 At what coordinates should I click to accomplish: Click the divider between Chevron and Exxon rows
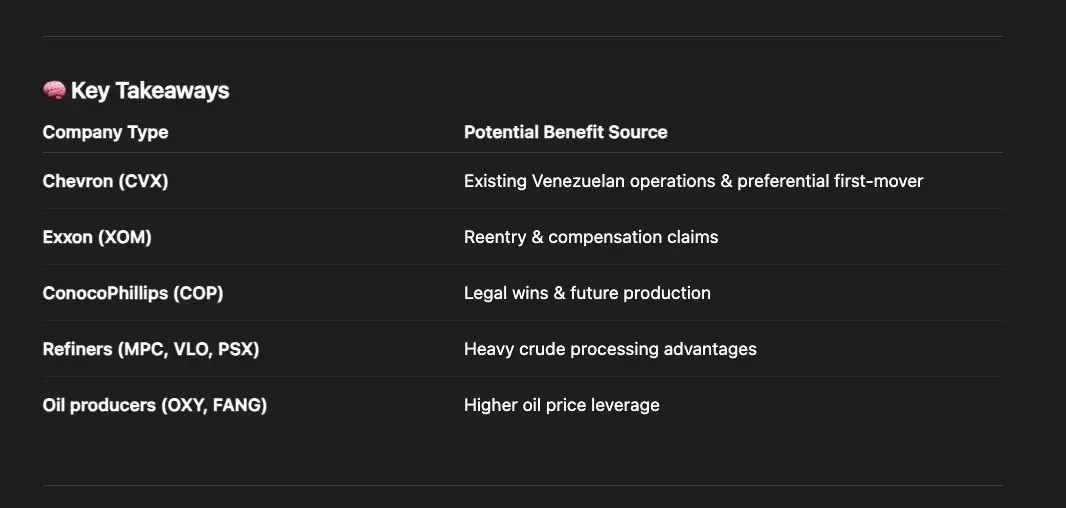pyautogui.click(x=522, y=209)
